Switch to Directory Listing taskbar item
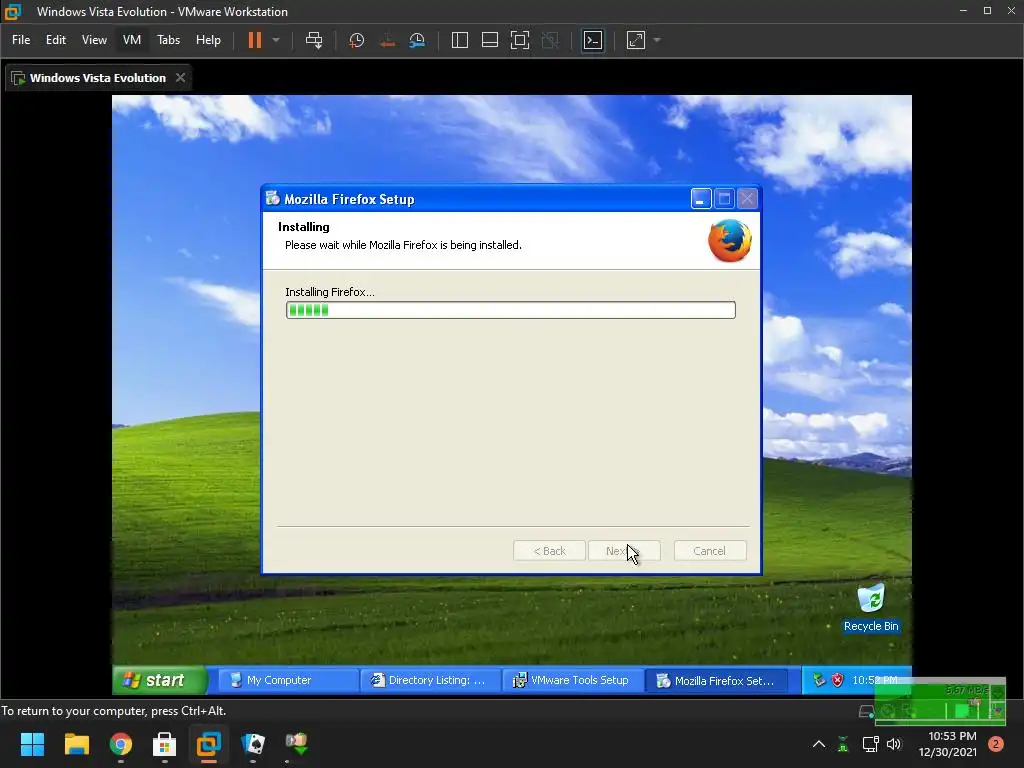This screenshot has width=1024, height=768. click(430, 680)
